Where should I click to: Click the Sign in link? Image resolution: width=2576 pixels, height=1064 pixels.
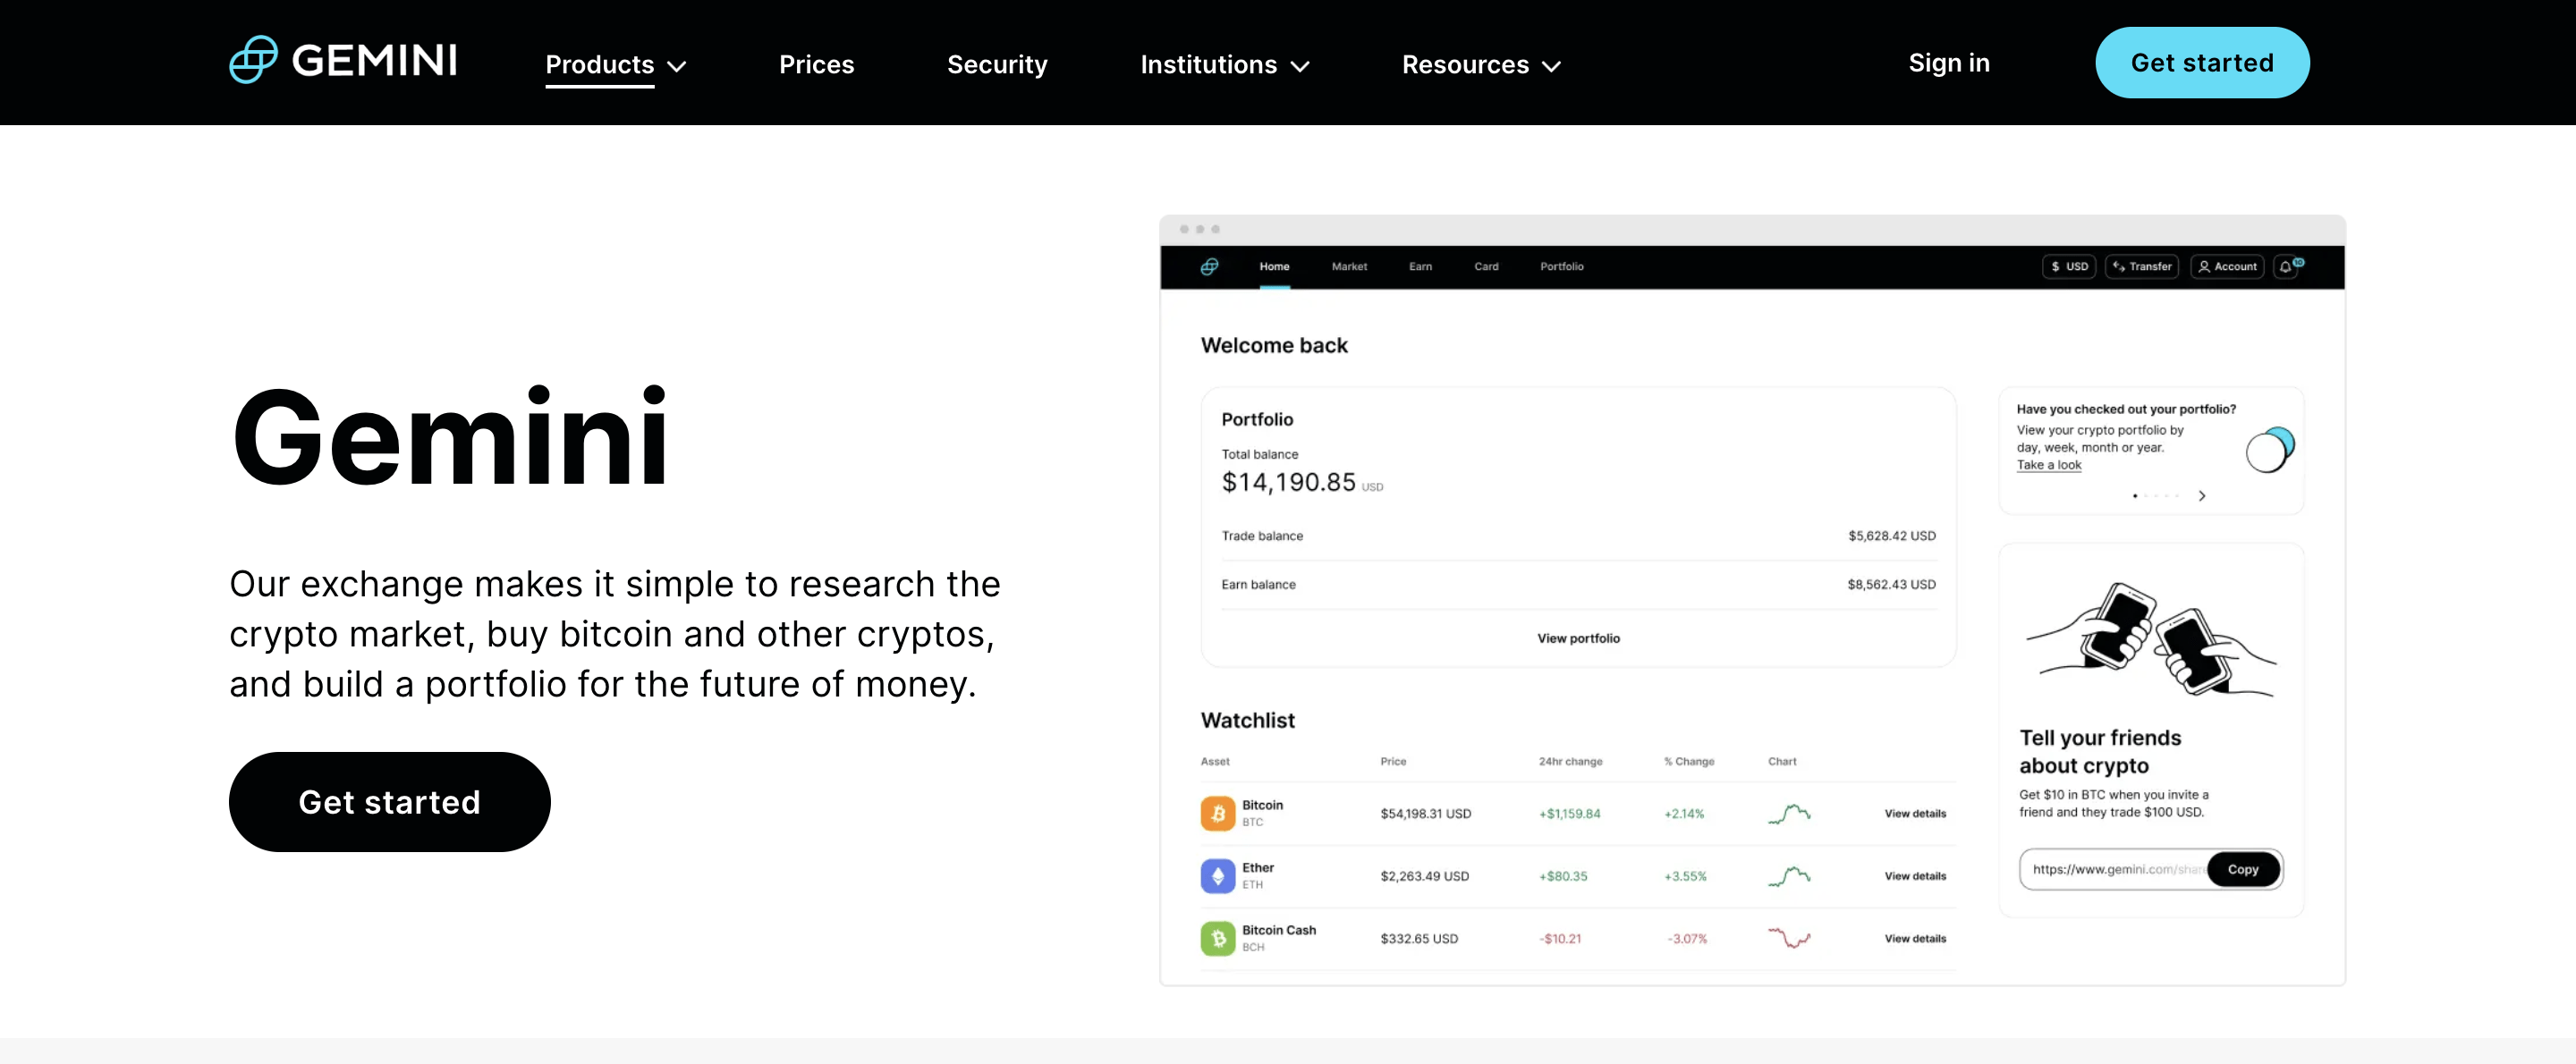coord(1948,63)
